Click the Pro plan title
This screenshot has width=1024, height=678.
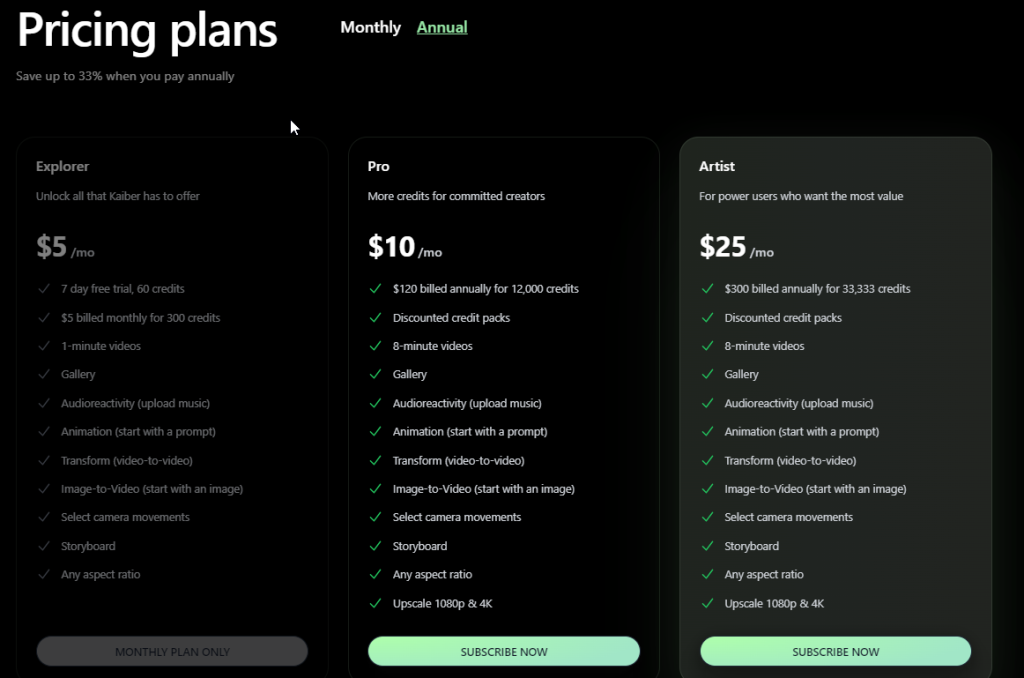tap(379, 166)
